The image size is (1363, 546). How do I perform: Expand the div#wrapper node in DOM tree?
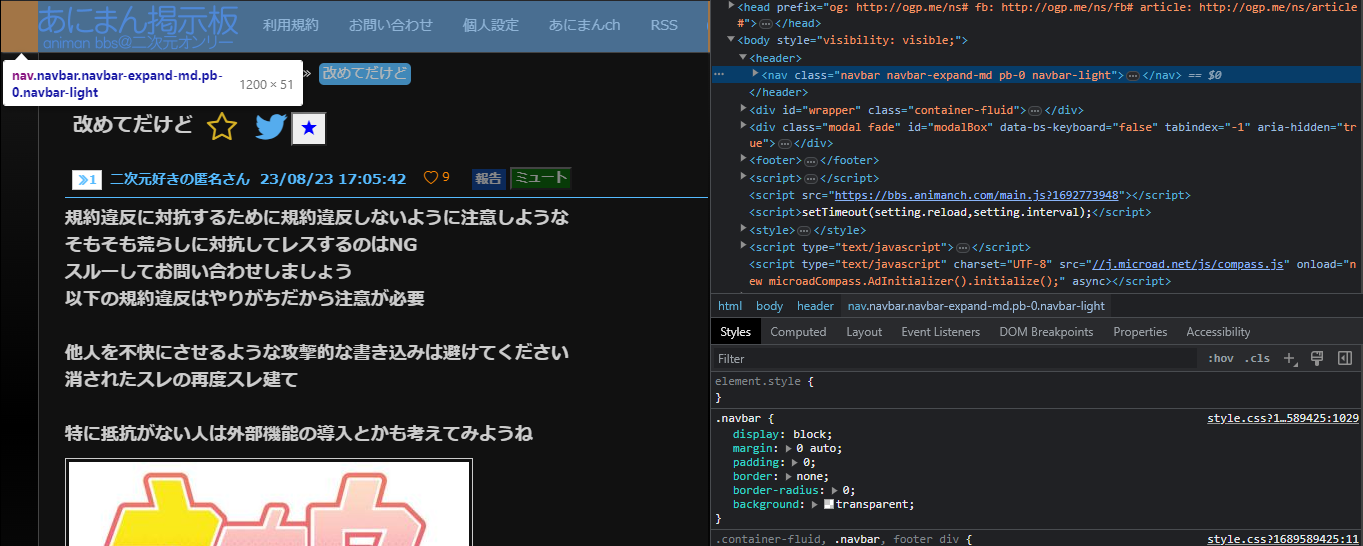[743, 109]
